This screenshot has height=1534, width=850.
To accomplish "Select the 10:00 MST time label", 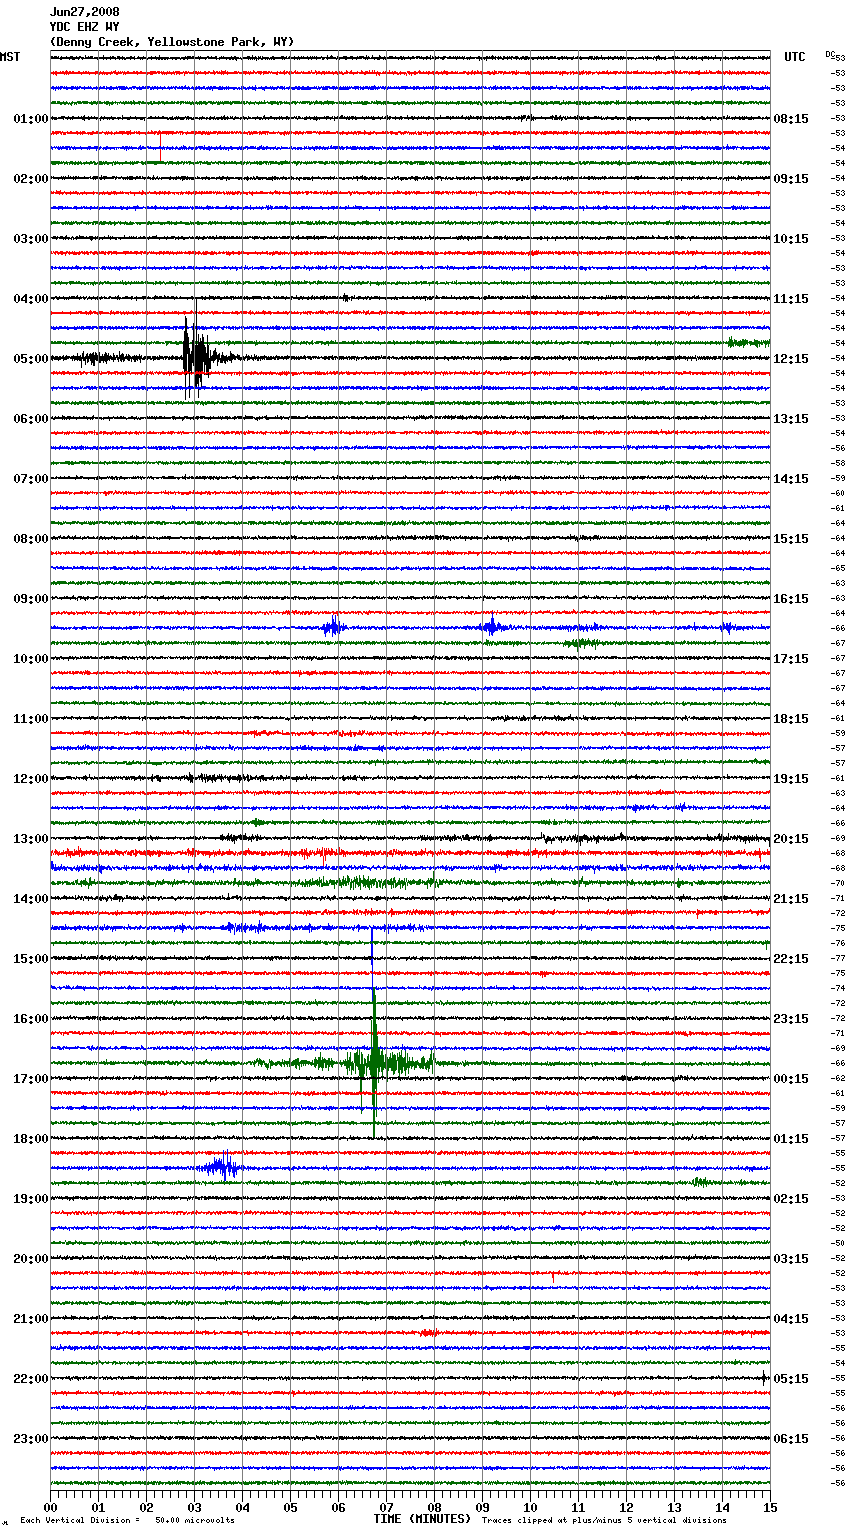I will tap(31, 659).
